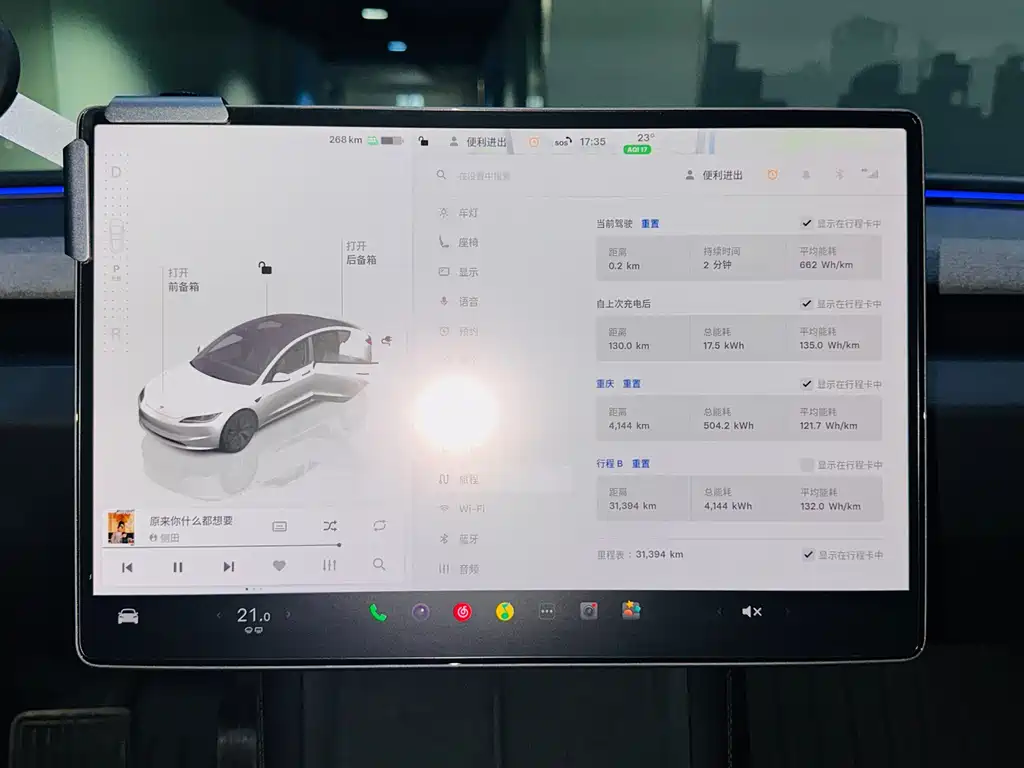Screen dimensions: 1024x768
Task: Open the 便利进出 profile menu in settings header
Action: pos(714,175)
